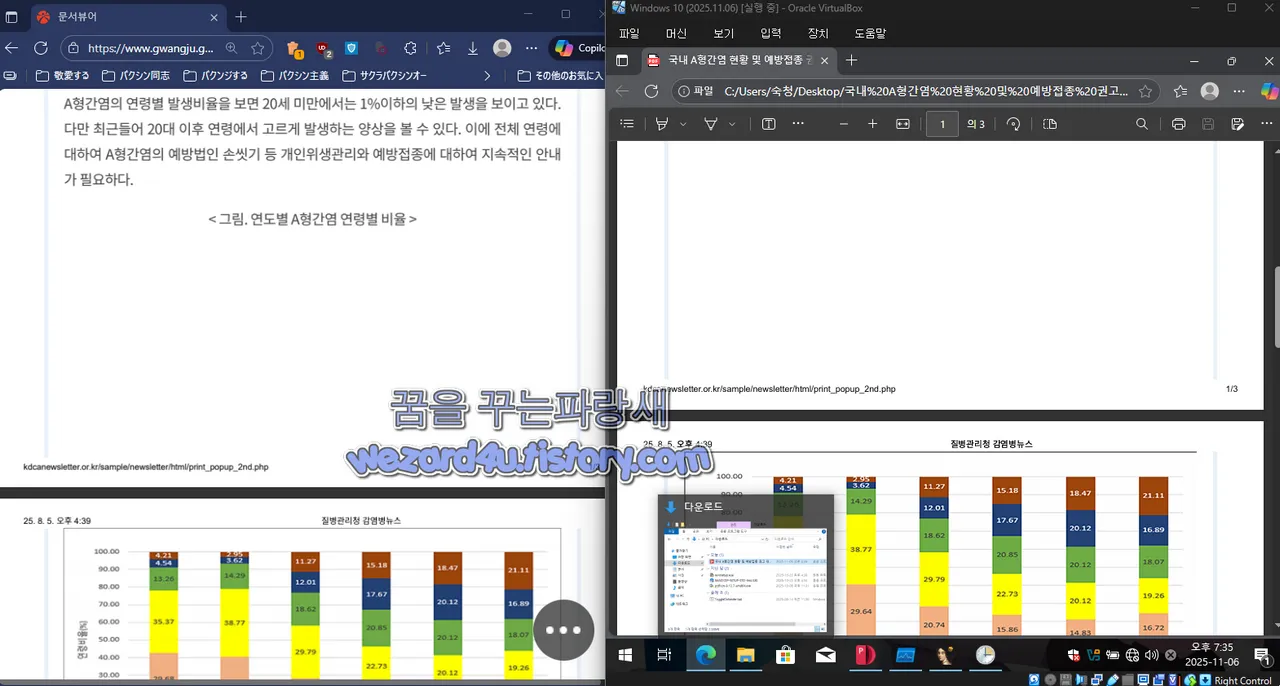Toggle page view in PDF toolbar
Image resolution: width=1280 pixels, height=686 pixels.
click(1049, 124)
